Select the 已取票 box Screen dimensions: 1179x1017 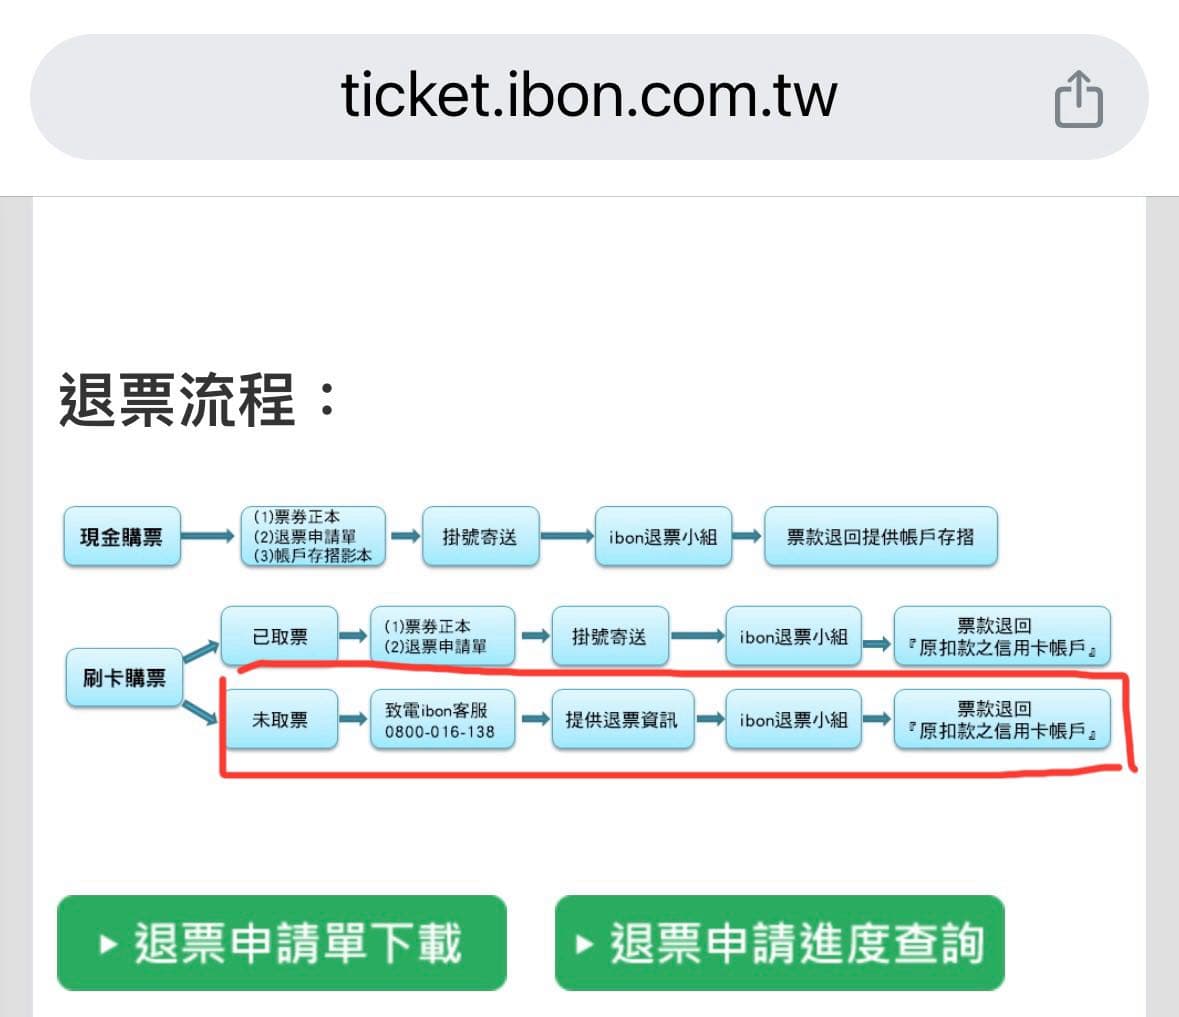coord(280,637)
